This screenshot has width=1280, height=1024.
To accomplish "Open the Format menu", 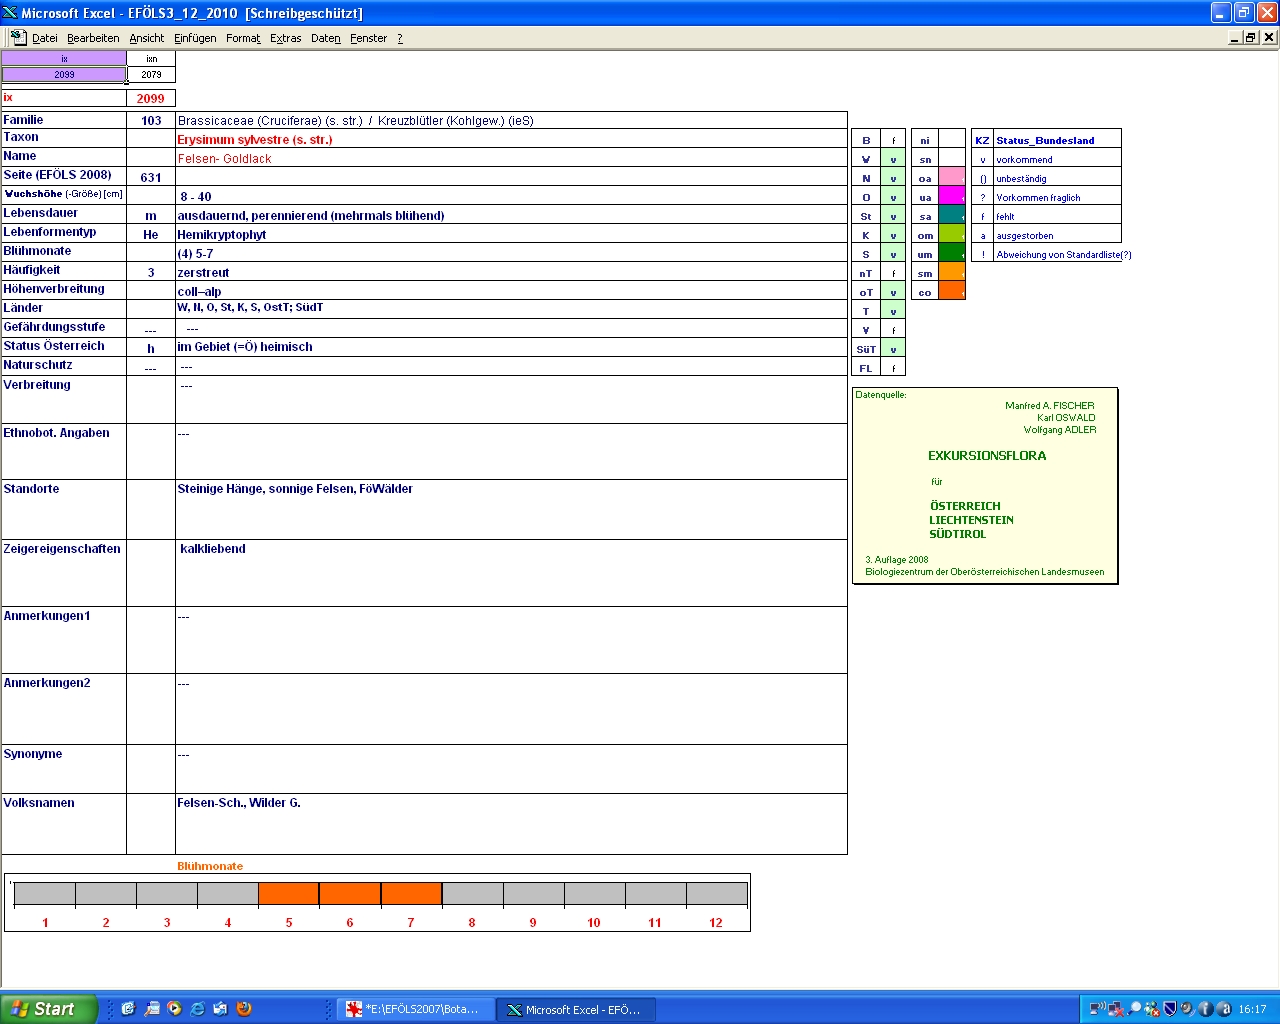I will pyautogui.click(x=243, y=38).
